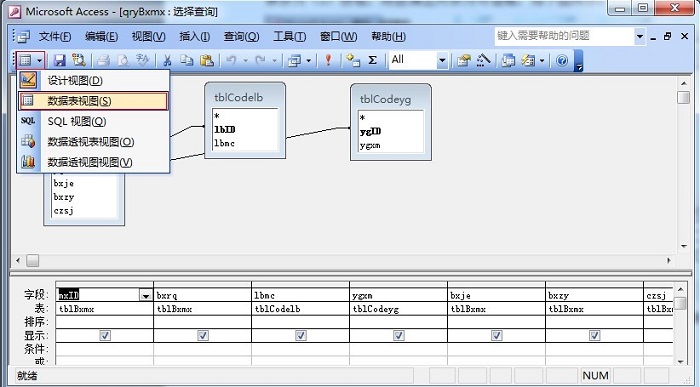Click the build expression toolbar icon
This screenshot has height=387, width=700.
[483, 60]
